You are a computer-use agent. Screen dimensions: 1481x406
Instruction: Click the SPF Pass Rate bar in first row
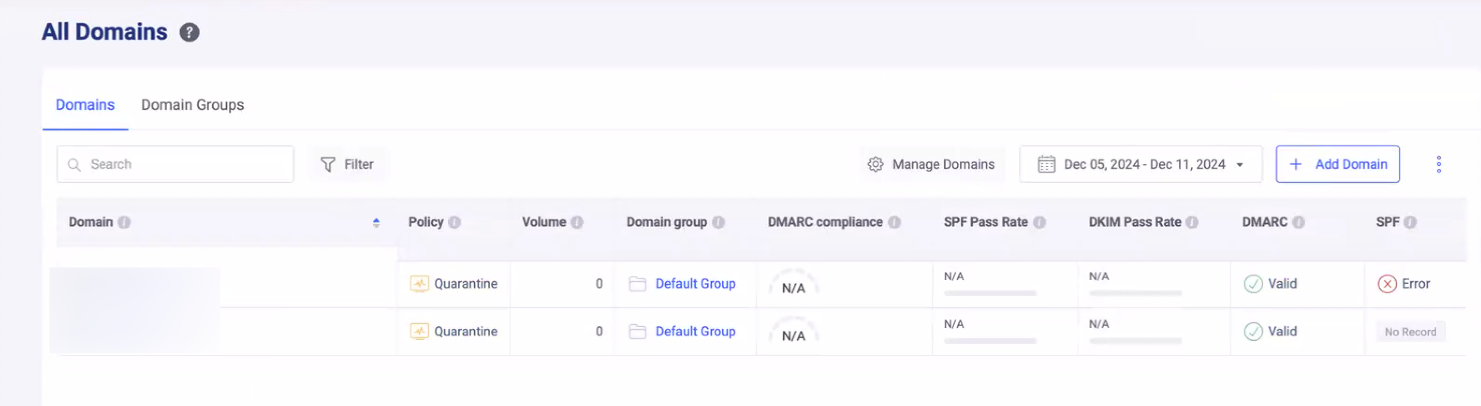[x=990, y=293]
